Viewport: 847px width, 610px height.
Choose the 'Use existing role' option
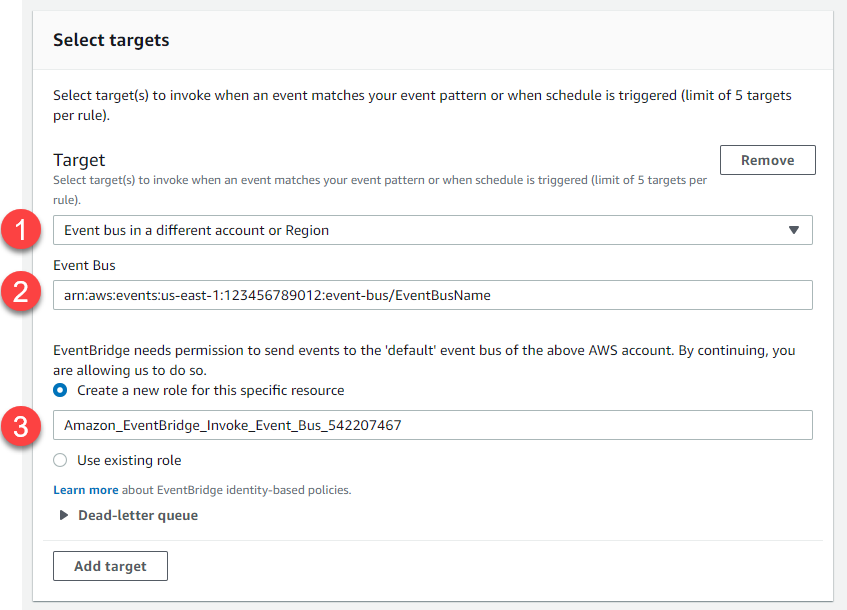(60, 461)
